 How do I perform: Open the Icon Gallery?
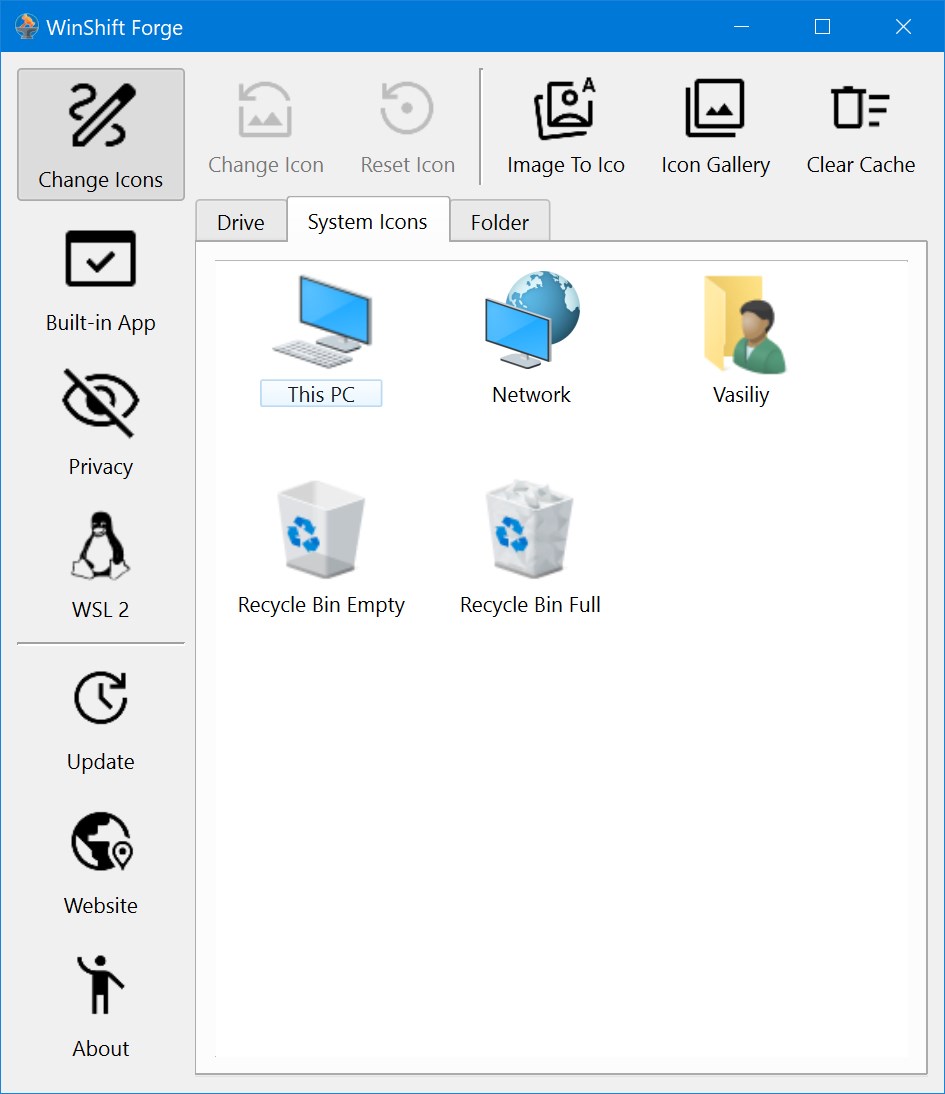(715, 127)
